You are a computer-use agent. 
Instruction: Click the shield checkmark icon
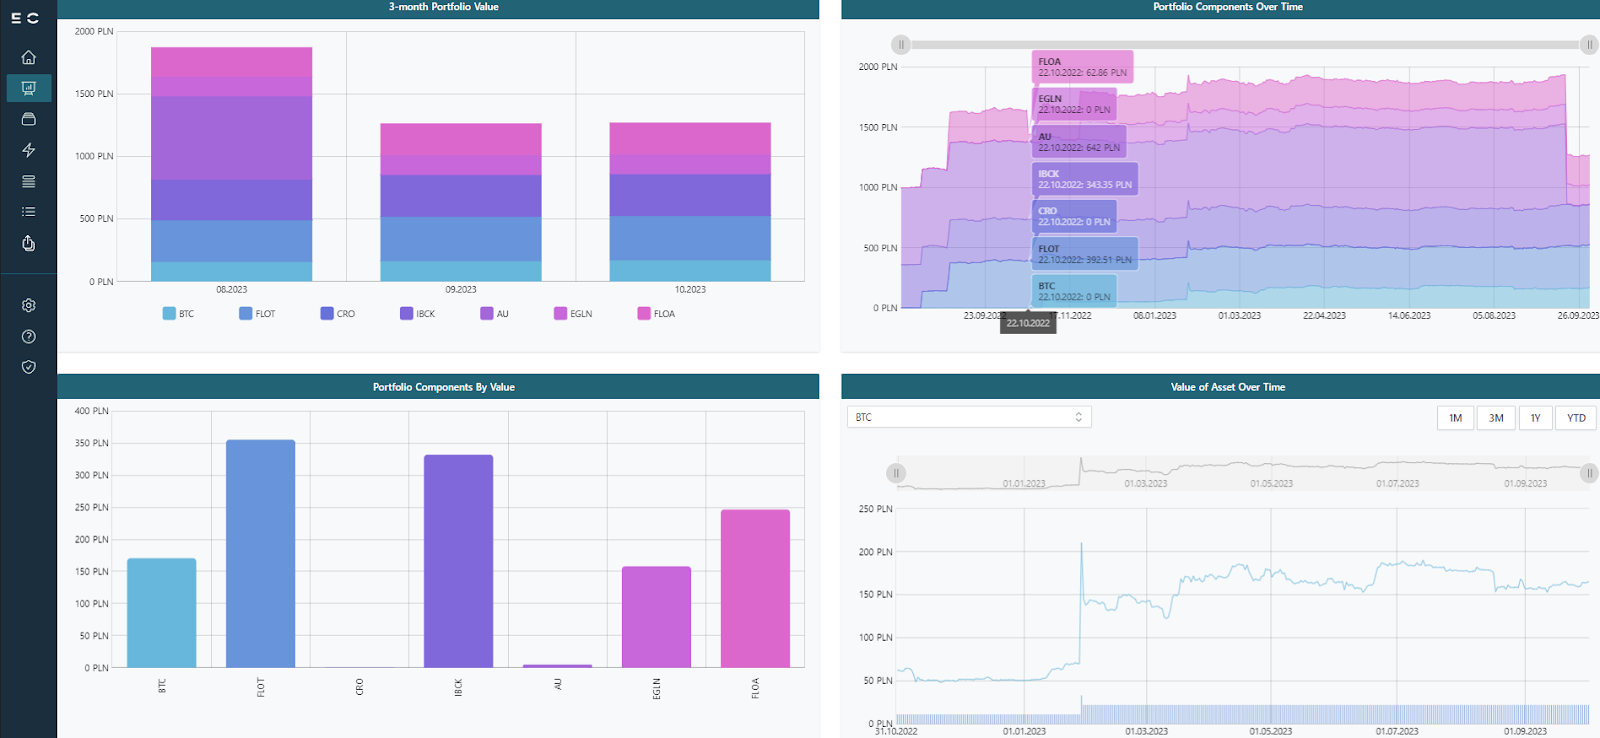click(29, 367)
